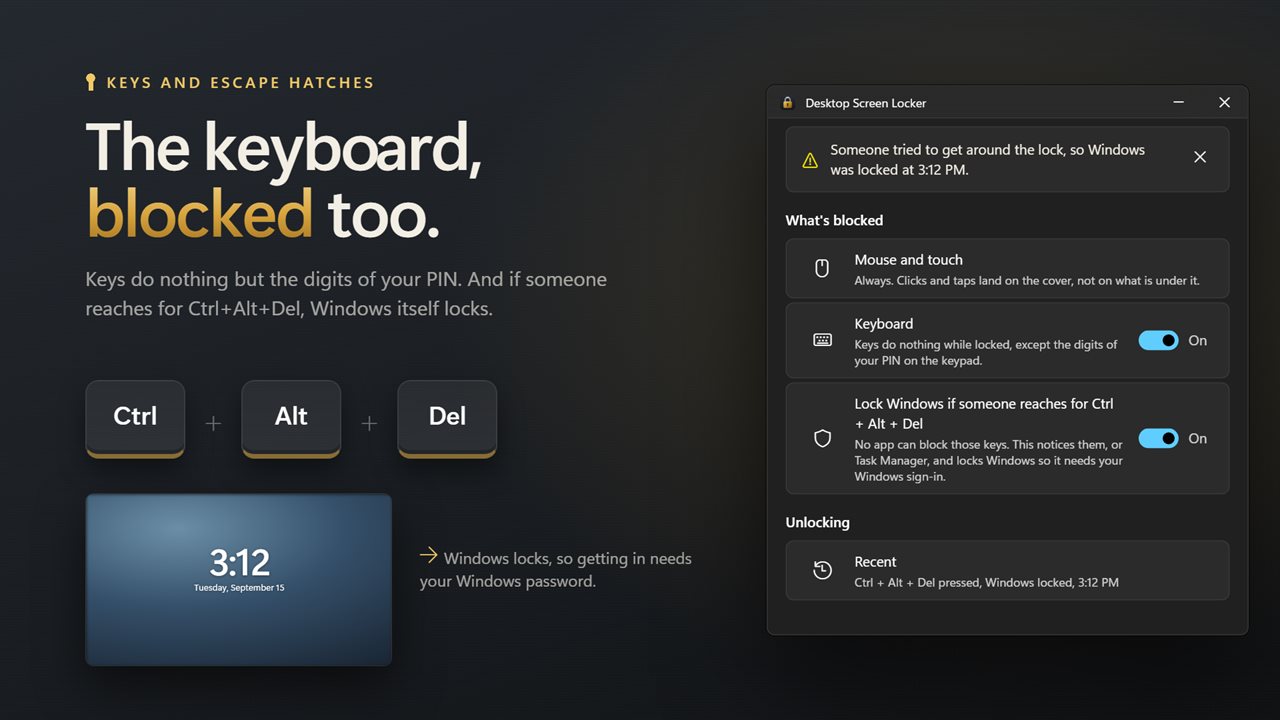Click "Lock Windows if someone reaches for Ctrl" title
The image size is (1280, 720).
click(x=984, y=414)
